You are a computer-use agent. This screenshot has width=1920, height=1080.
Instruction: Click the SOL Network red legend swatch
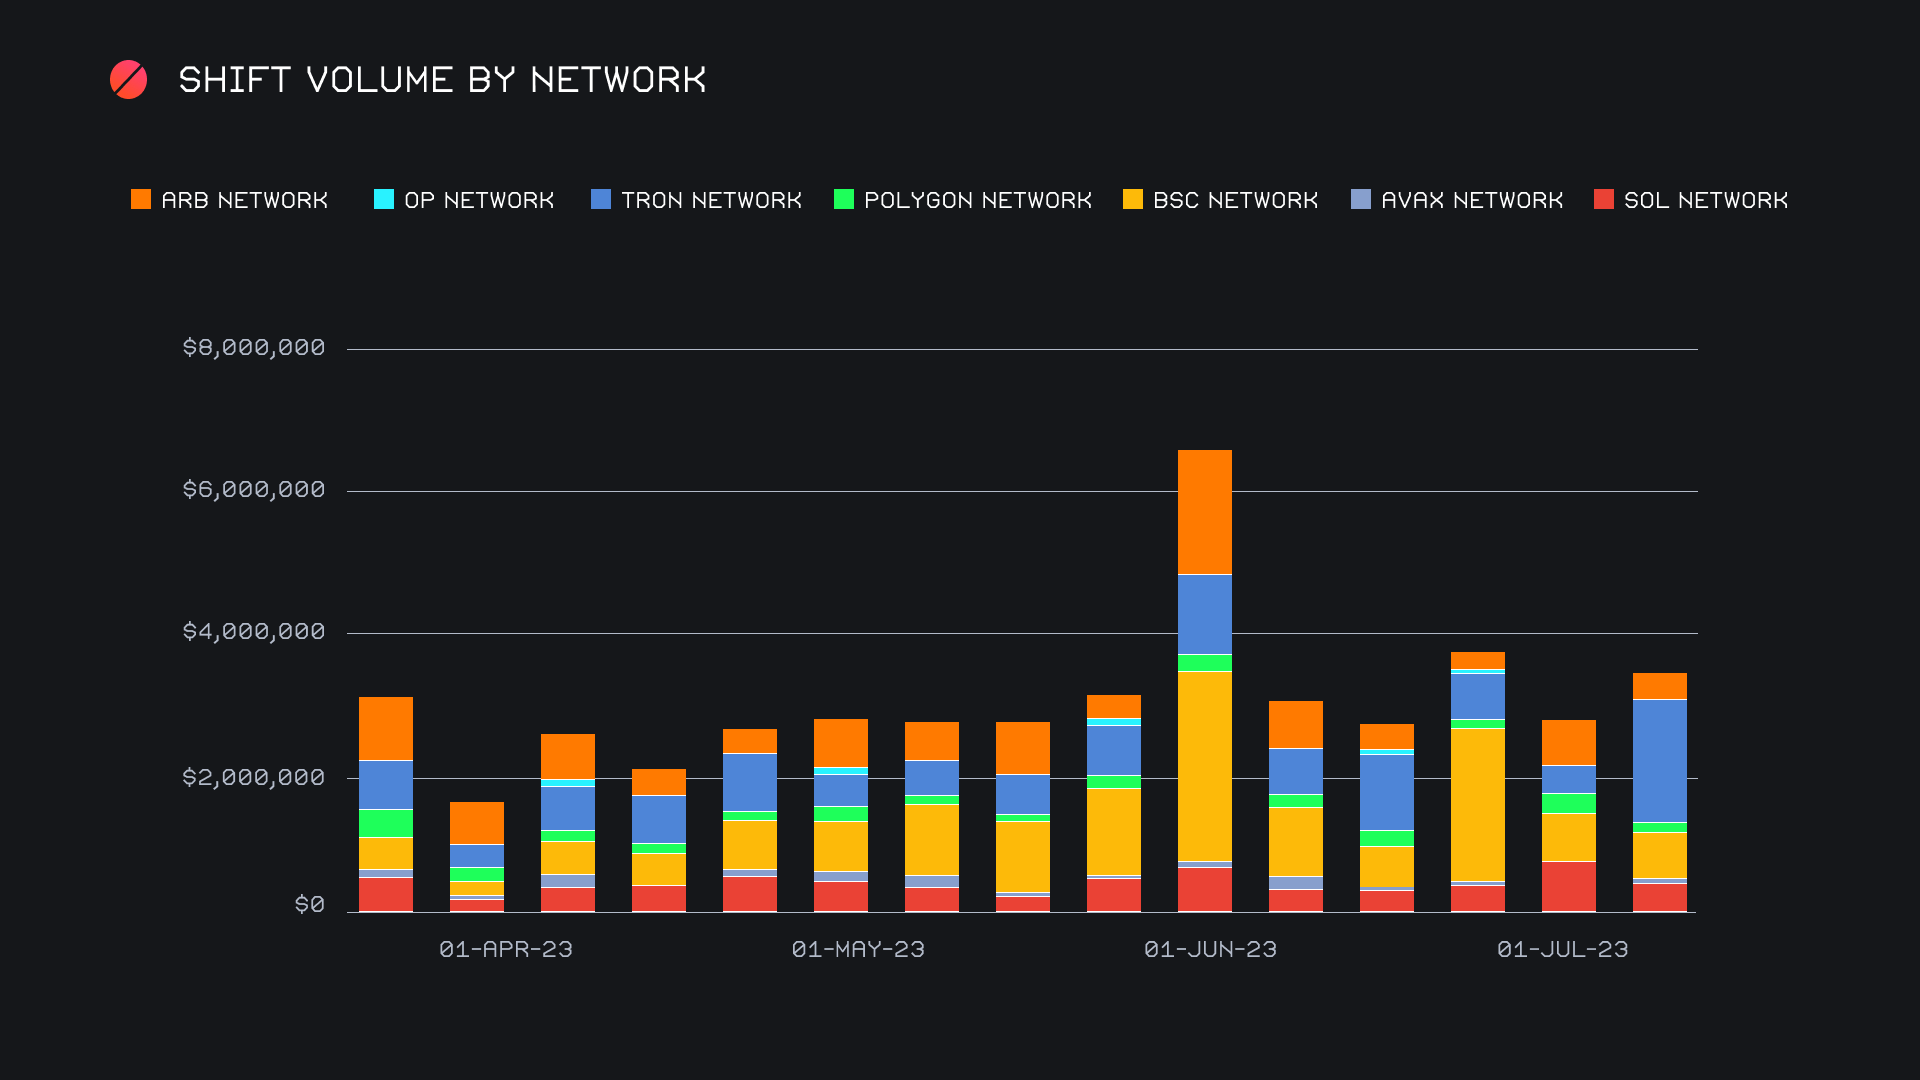pyautogui.click(x=1604, y=199)
